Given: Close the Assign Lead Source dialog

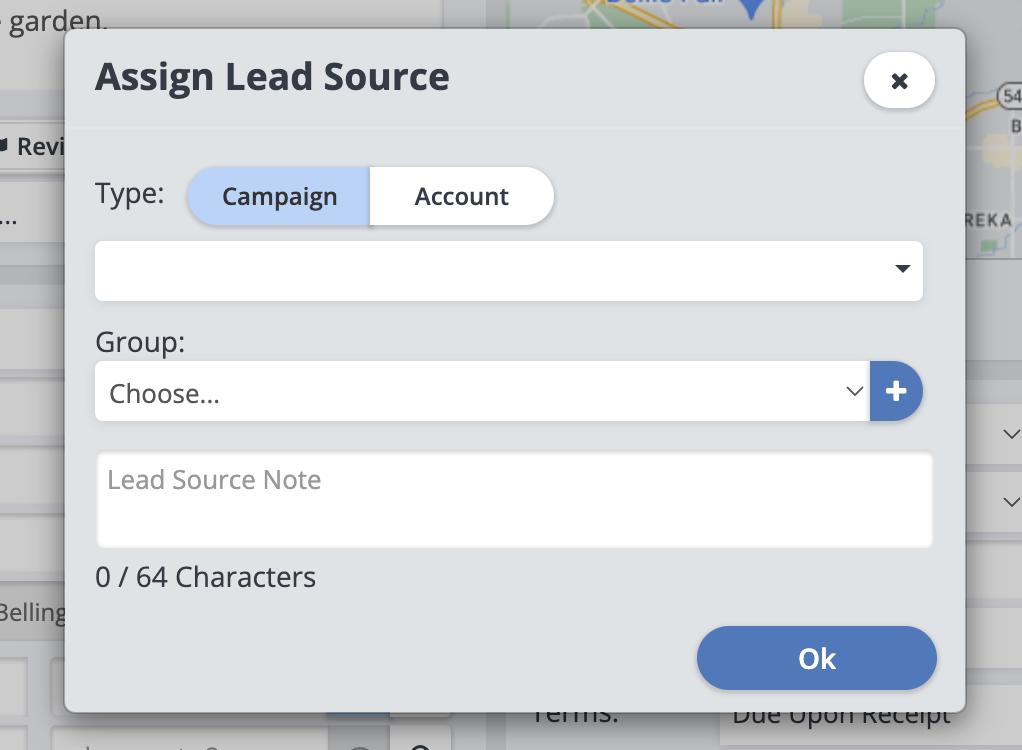Looking at the screenshot, I should (x=899, y=81).
